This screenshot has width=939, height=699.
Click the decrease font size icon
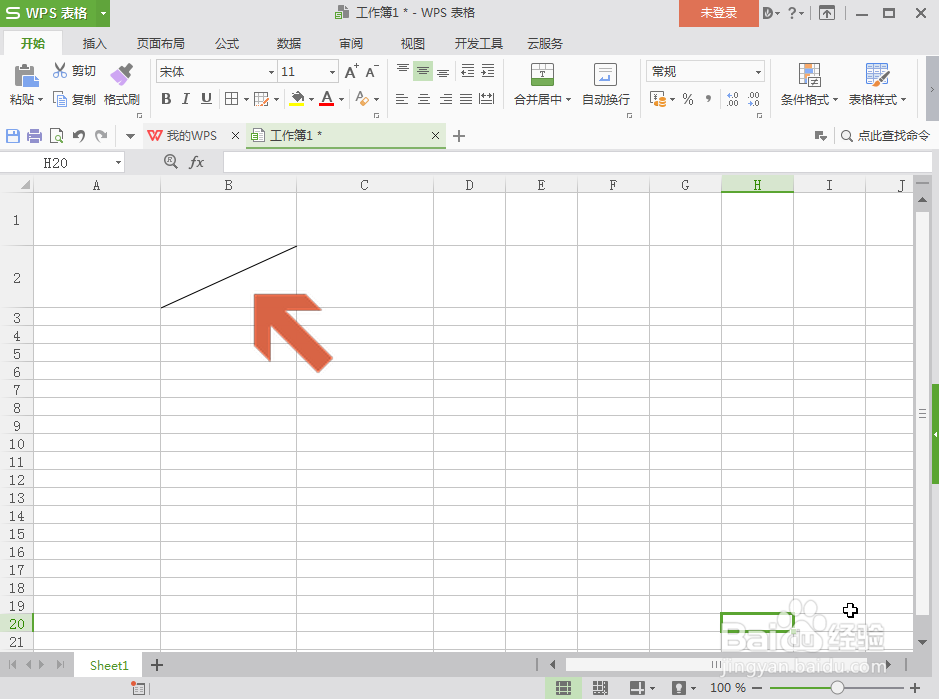tap(372, 71)
